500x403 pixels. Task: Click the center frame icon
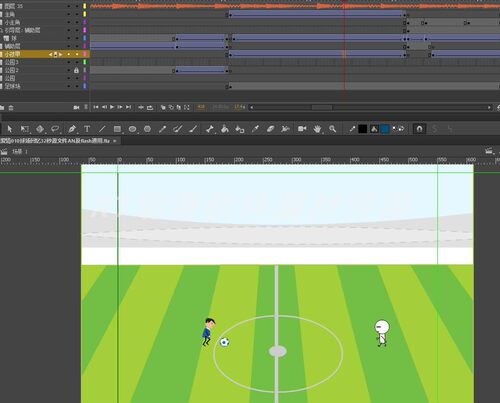tap(141, 107)
